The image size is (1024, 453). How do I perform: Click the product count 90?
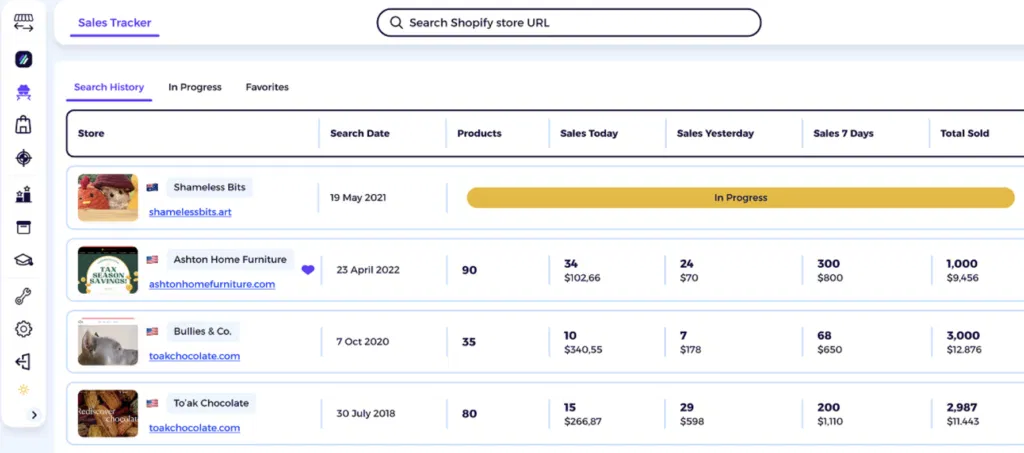(x=469, y=270)
